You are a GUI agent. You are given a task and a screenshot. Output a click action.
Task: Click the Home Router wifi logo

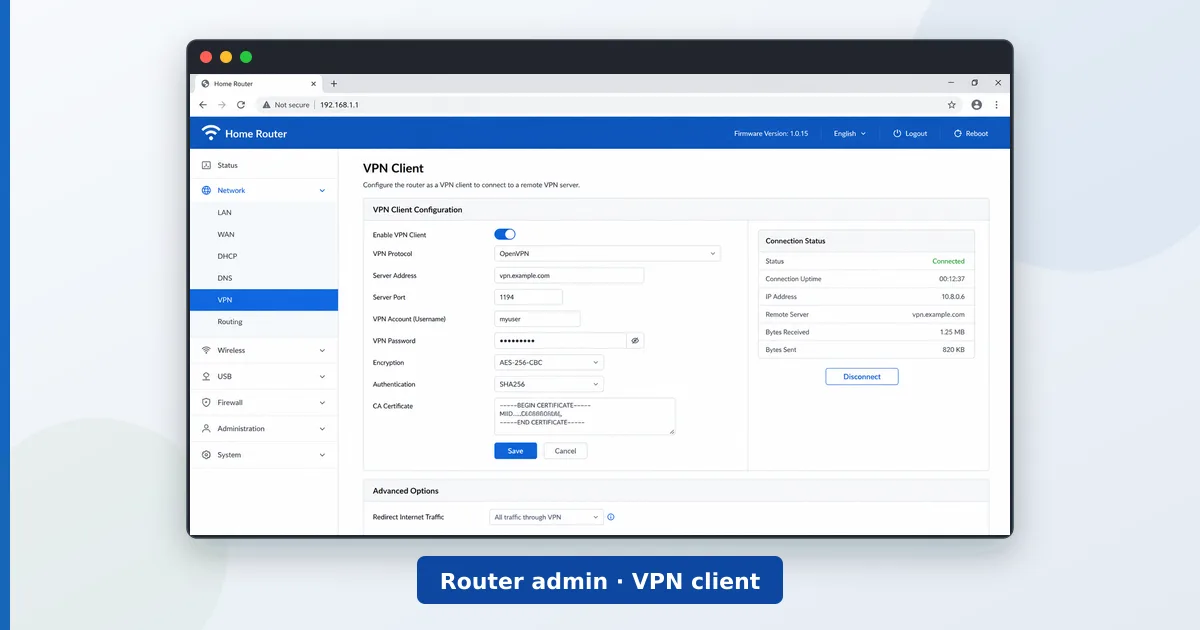point(211,133)
